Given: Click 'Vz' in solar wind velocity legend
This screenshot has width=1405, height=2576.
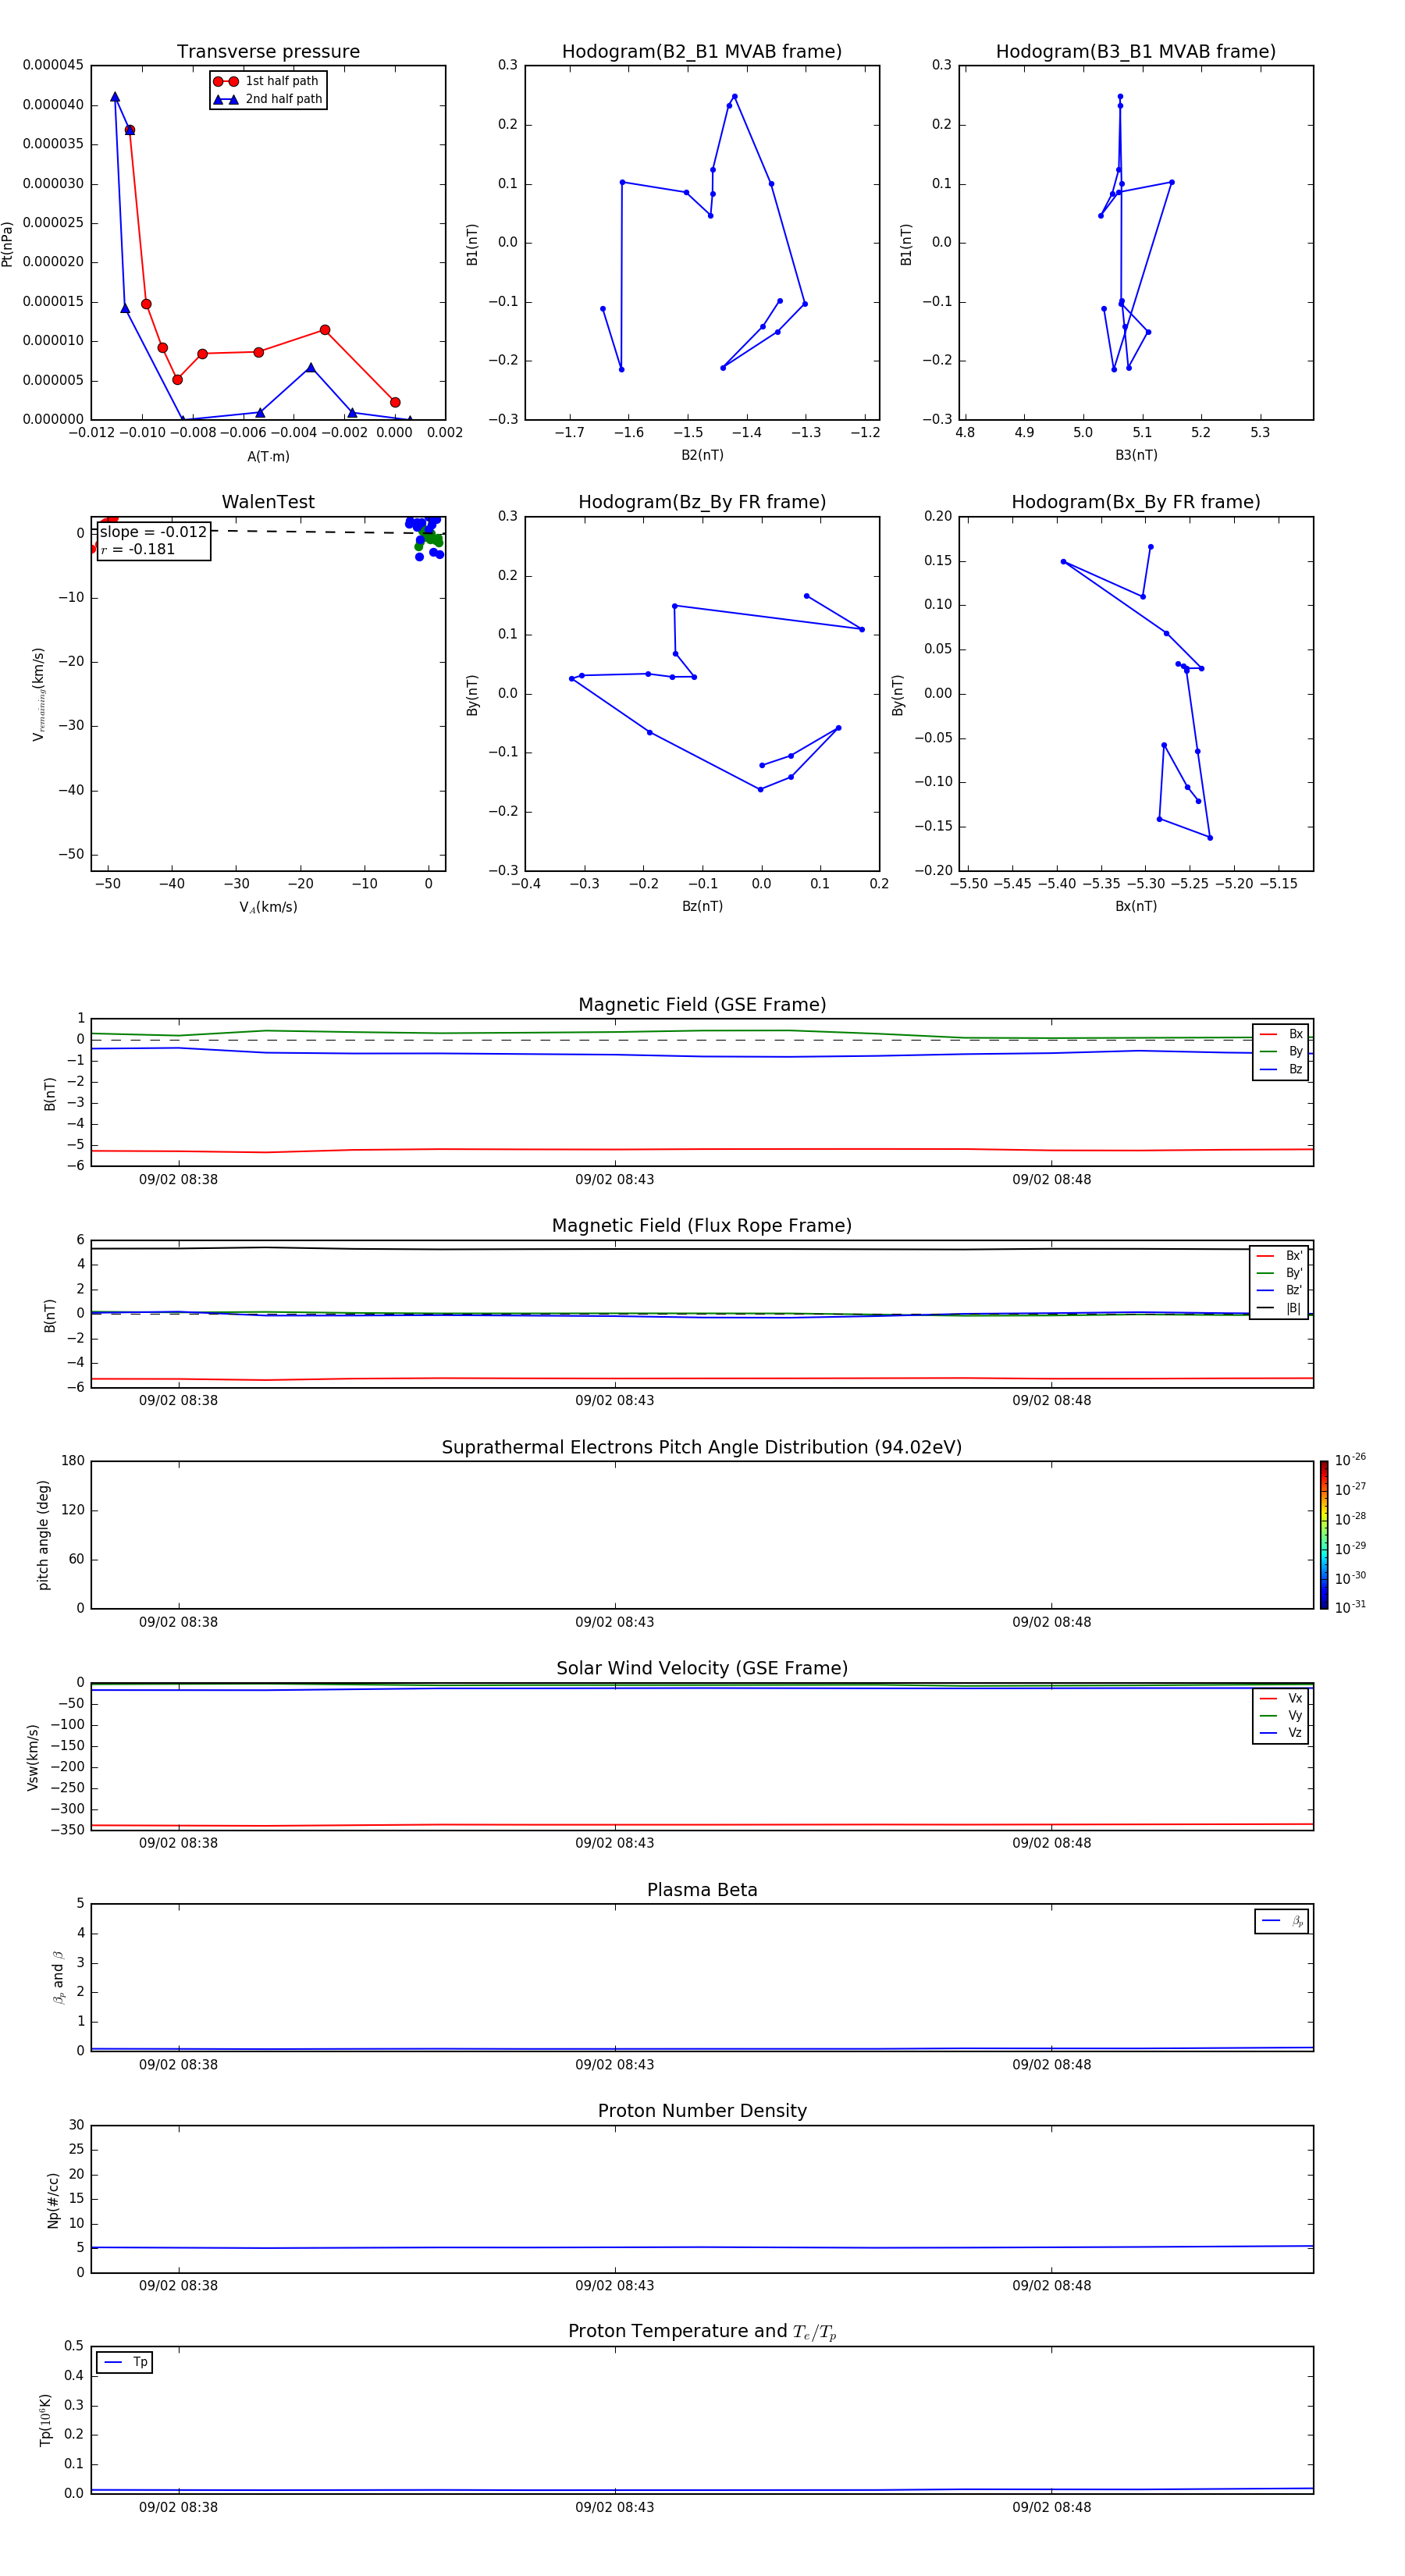Looking at the screenshot, I should click(1295, 1733).
